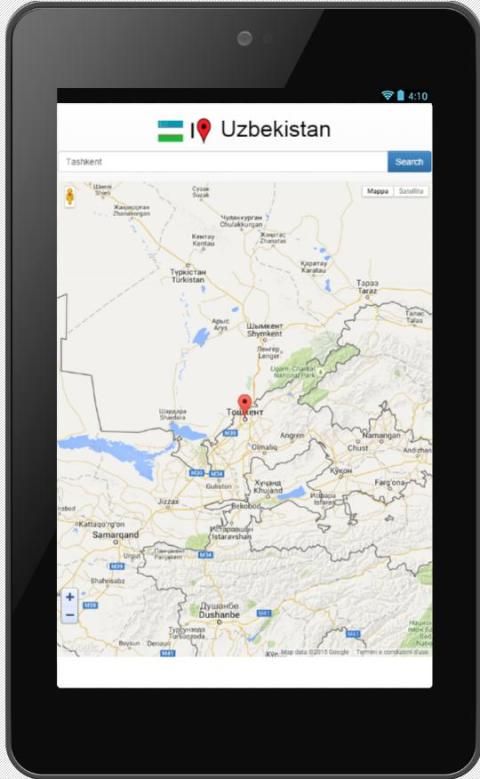Click the Samarqand city label
Screen dimensions: 480x779
coord(115,535)
